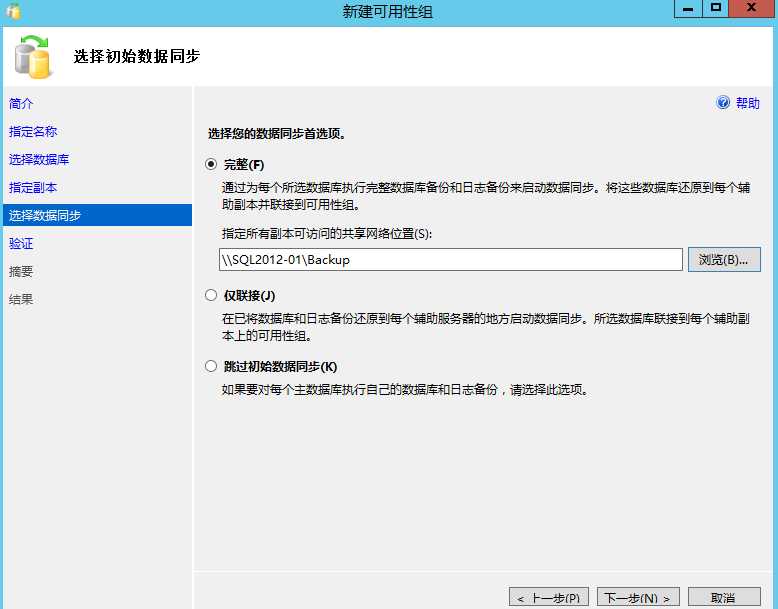Click the 下一步(N) next button
778x609 pixels.
pyautogui.click(x=638, y=598)
